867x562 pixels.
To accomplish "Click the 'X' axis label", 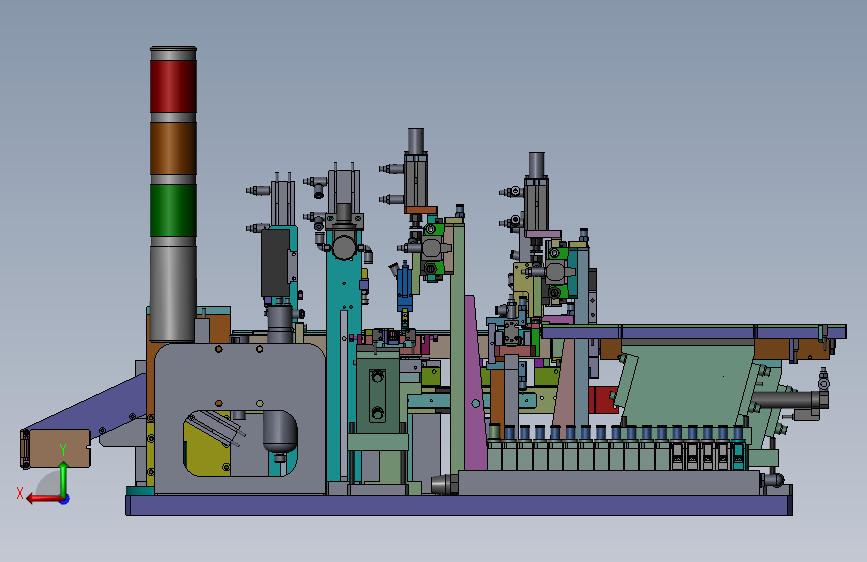I will click(x=20, y=493).
